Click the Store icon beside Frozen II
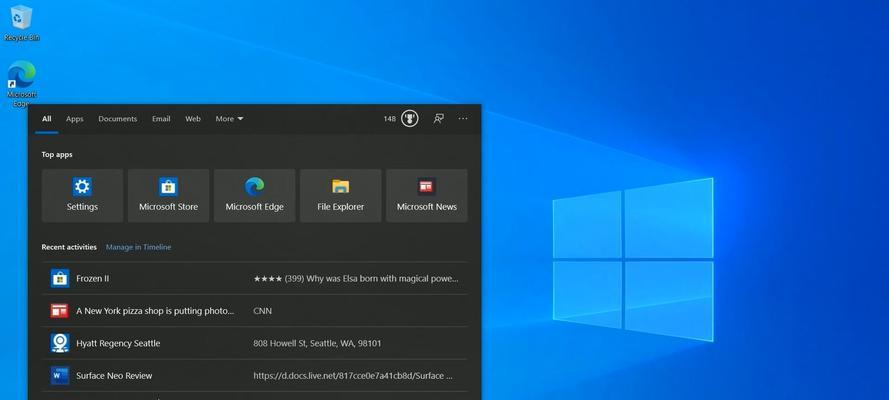This screenshot has width=889, height=400. tap(60, 278)
